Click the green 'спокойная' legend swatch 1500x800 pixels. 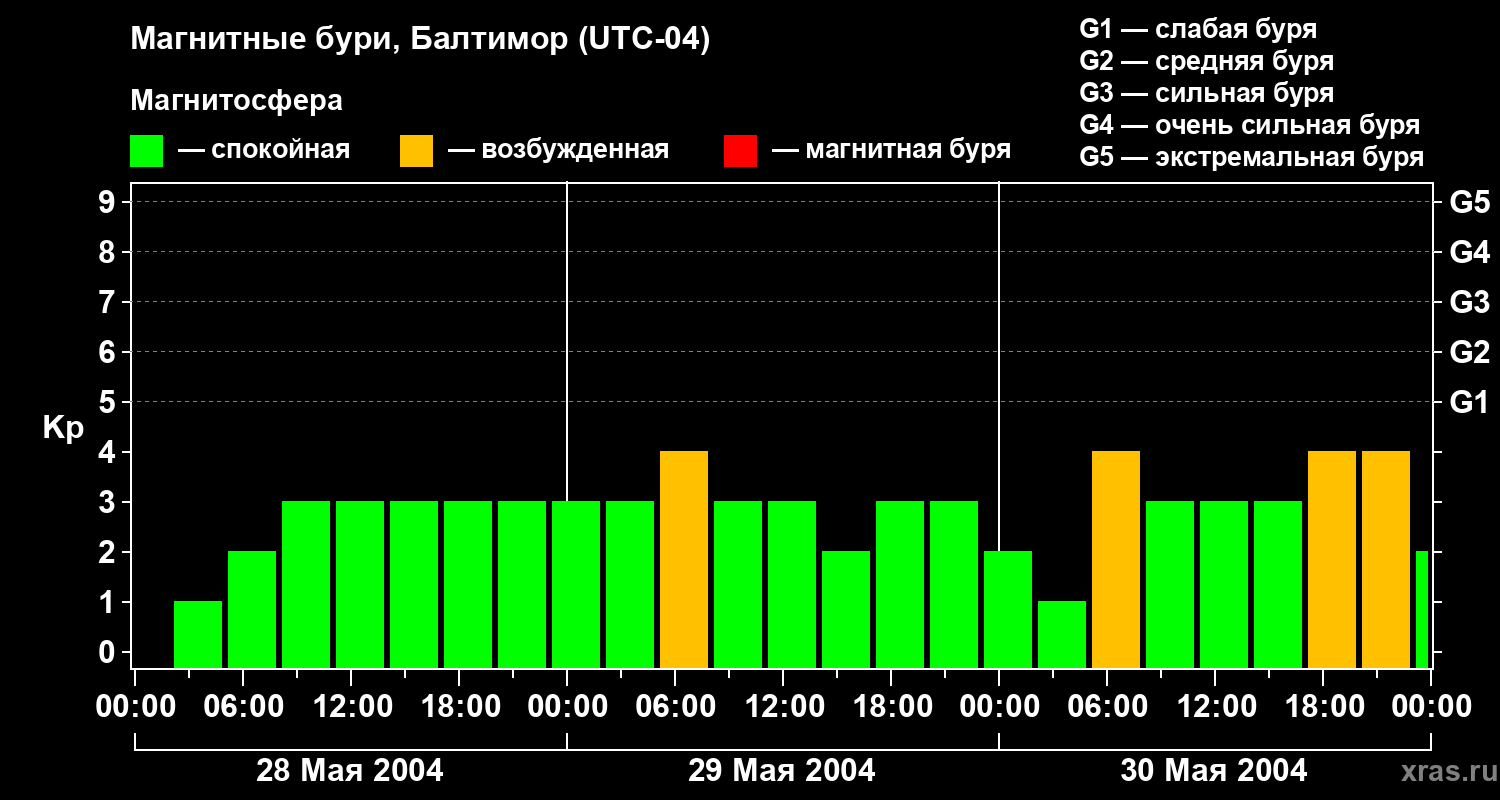tap(146, 151)
